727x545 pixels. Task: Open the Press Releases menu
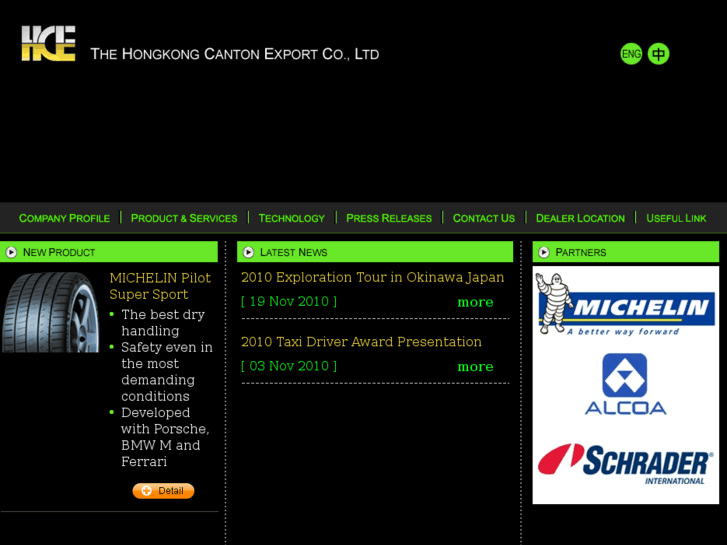click(389, 218)
